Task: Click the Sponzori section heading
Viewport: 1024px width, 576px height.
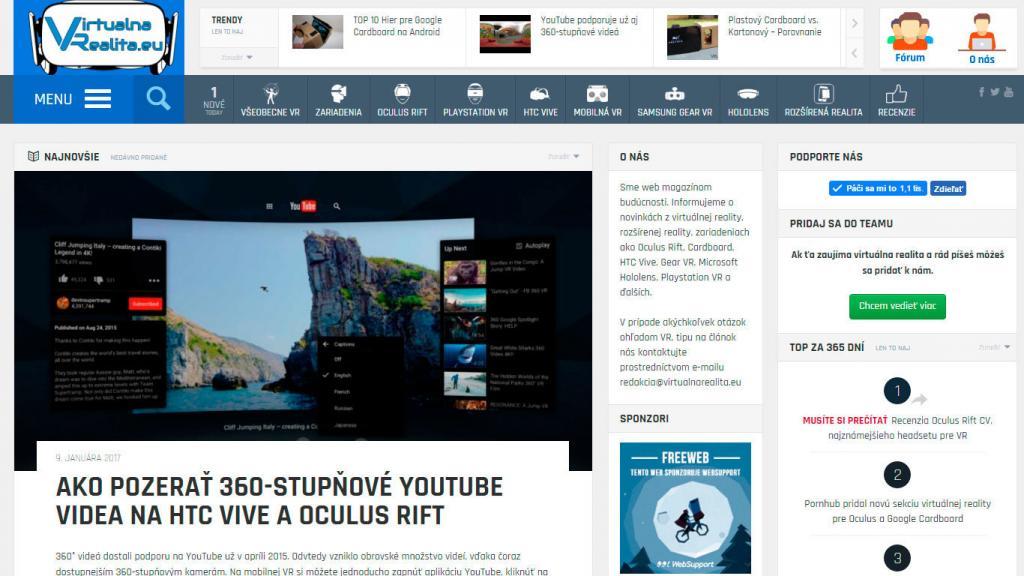Action: point(644,419)
